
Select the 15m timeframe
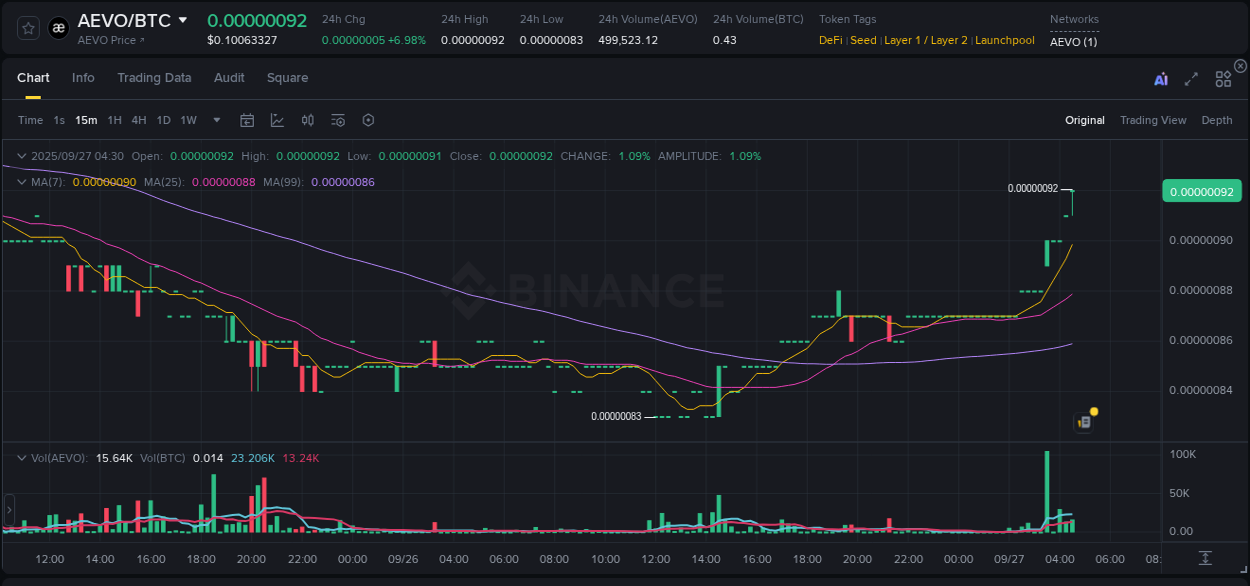click(x=86, y=120)
